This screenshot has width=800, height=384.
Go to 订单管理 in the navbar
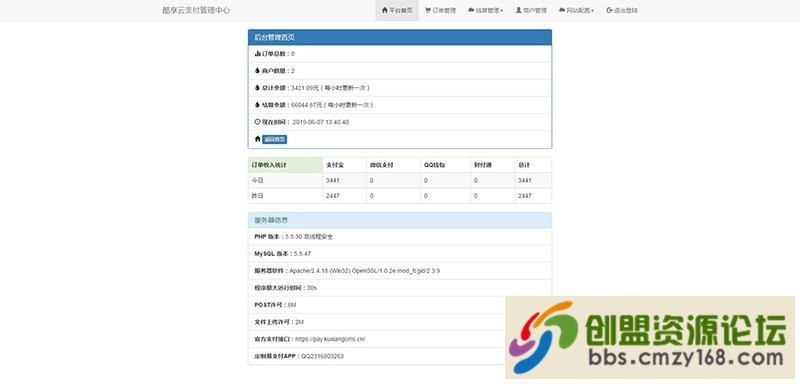coord(440,10)
